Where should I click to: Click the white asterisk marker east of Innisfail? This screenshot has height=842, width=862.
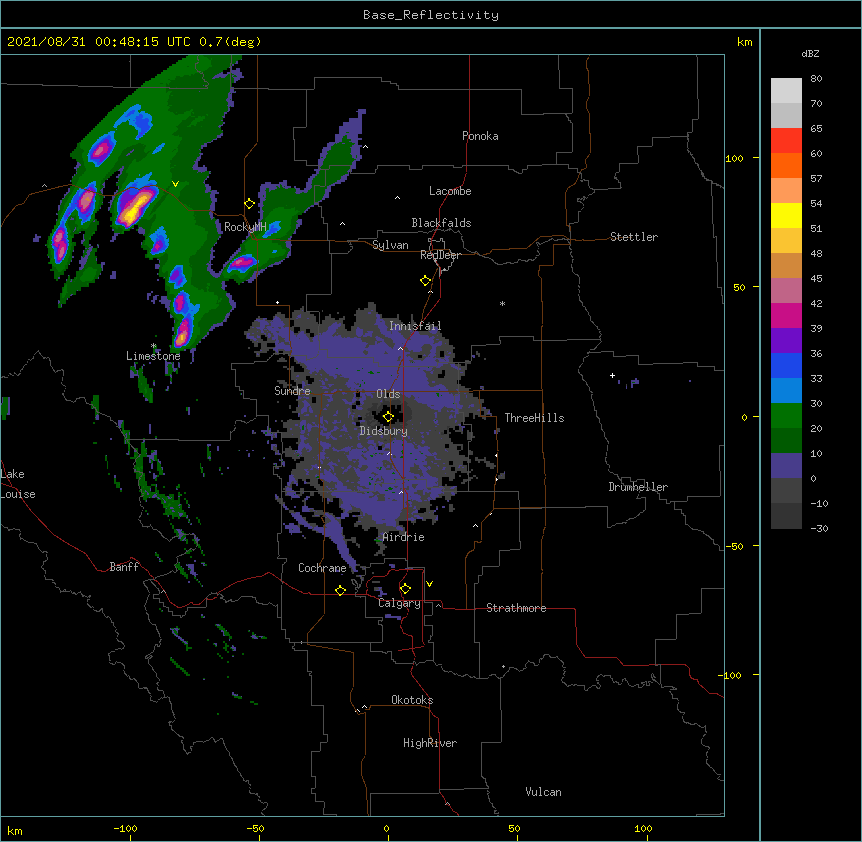pyautogui.click(x=502, y=303)
